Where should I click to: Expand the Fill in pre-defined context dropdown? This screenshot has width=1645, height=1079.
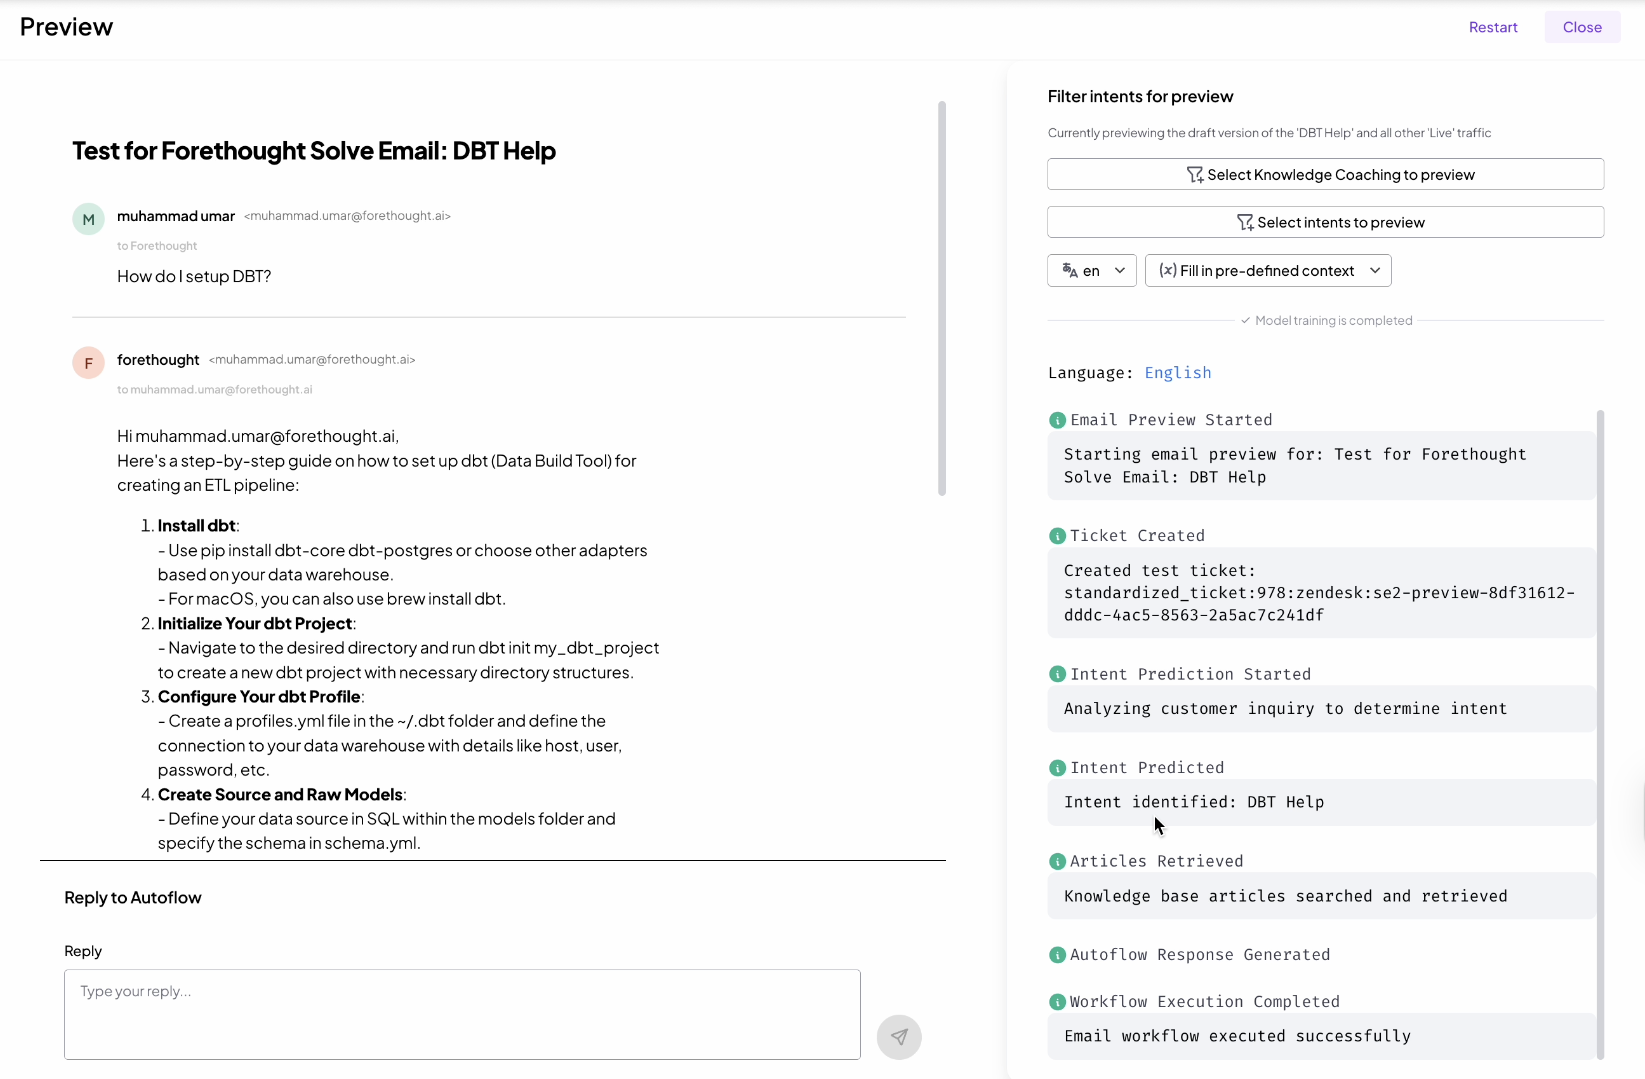[x=1268, y=270]
